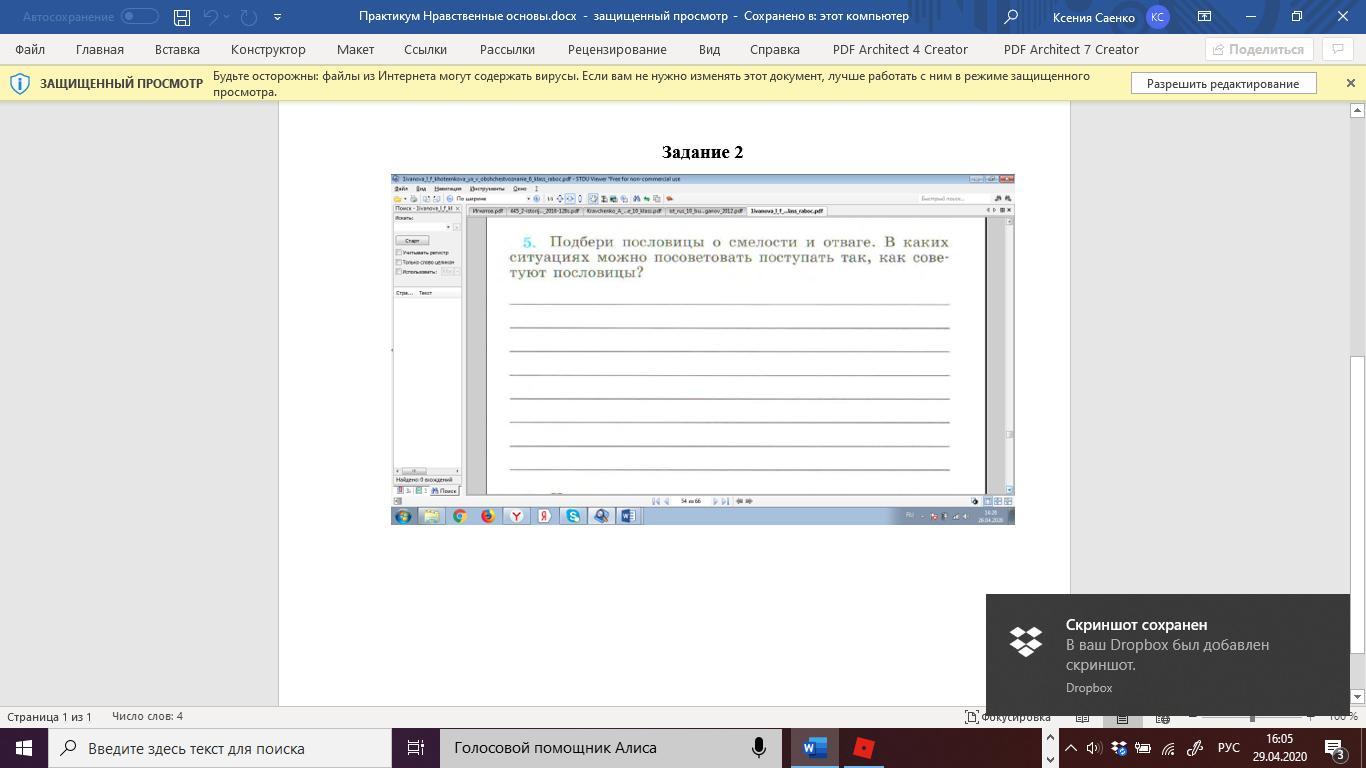Click Разрешить редактирование button

click(x=1223, y=84)
